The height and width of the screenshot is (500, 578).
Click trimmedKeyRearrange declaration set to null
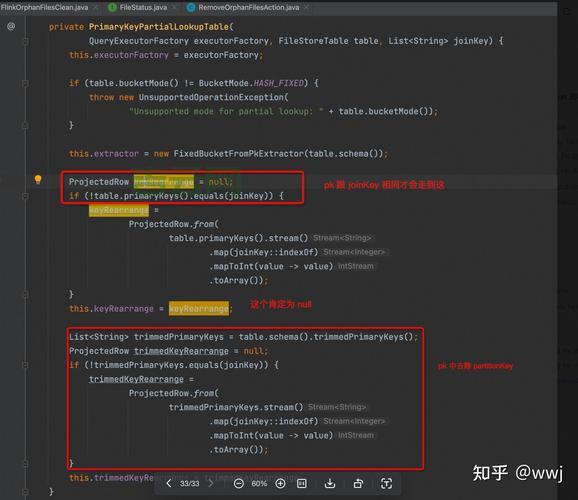tap(181, 351)
